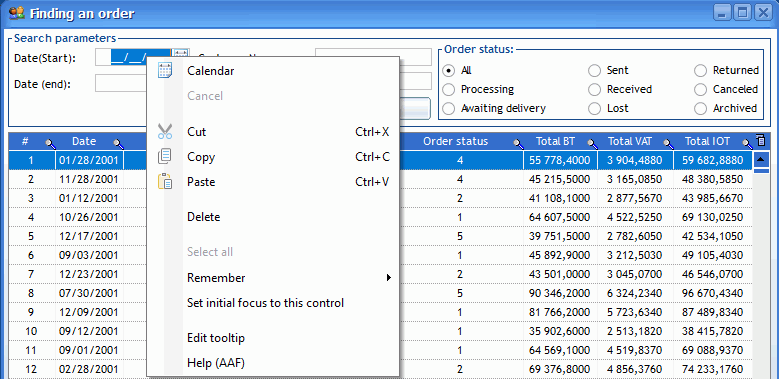Click Total BT value 90 346,2000

560,293
